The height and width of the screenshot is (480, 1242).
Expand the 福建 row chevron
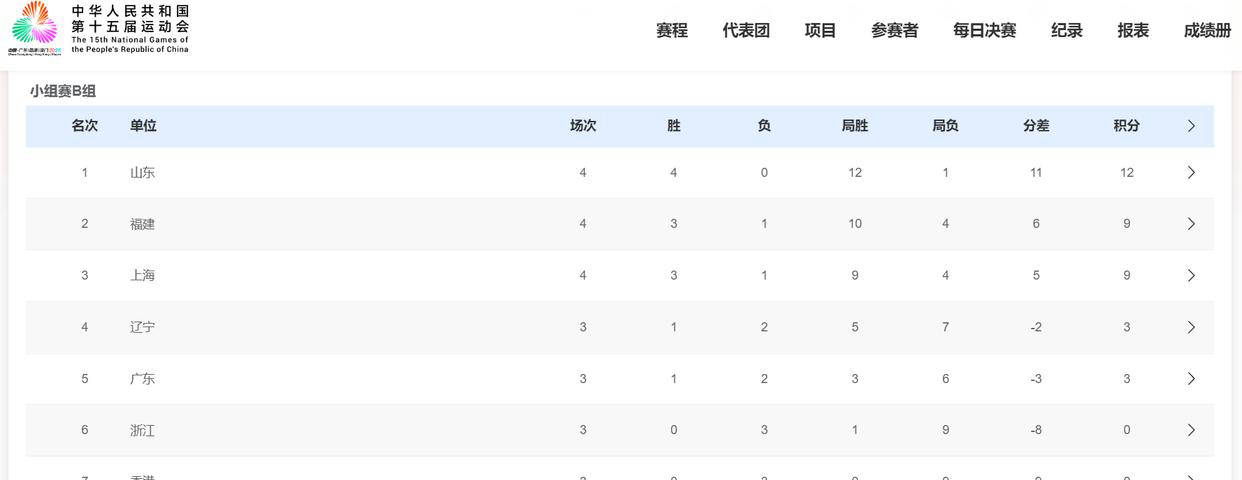pos(1191,224)
